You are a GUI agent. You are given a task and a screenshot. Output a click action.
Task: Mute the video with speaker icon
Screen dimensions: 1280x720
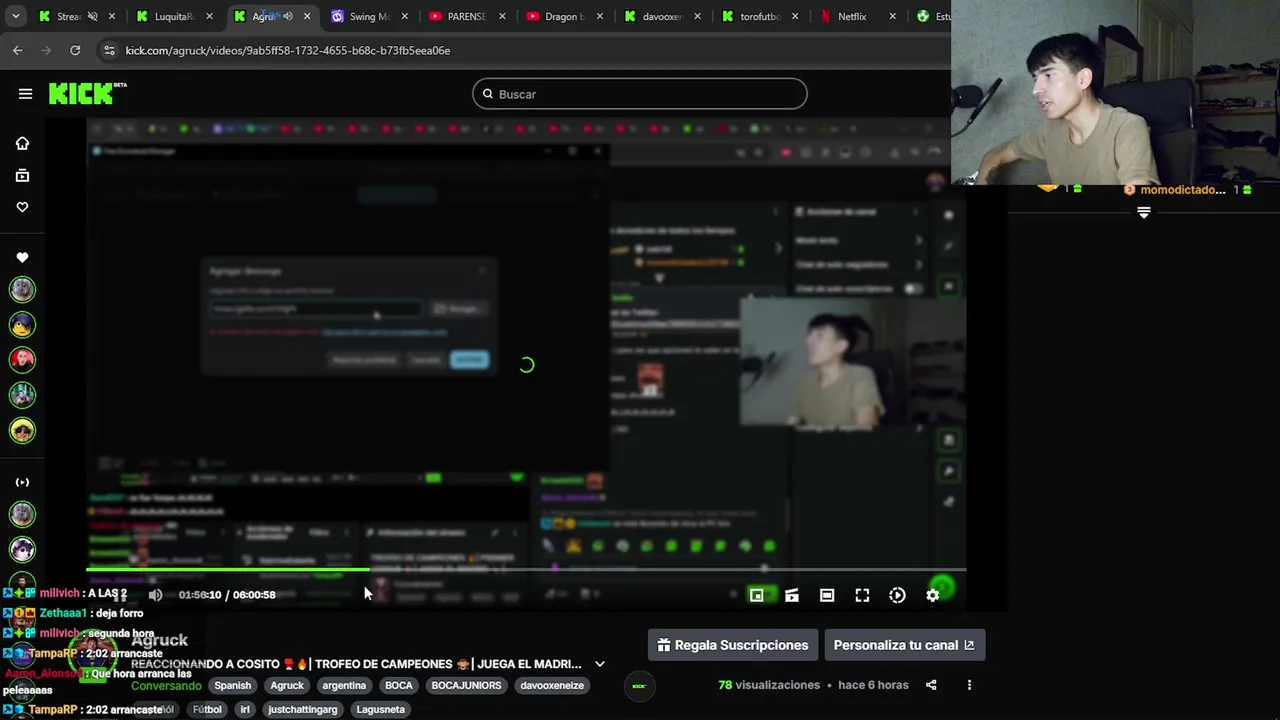155,595
